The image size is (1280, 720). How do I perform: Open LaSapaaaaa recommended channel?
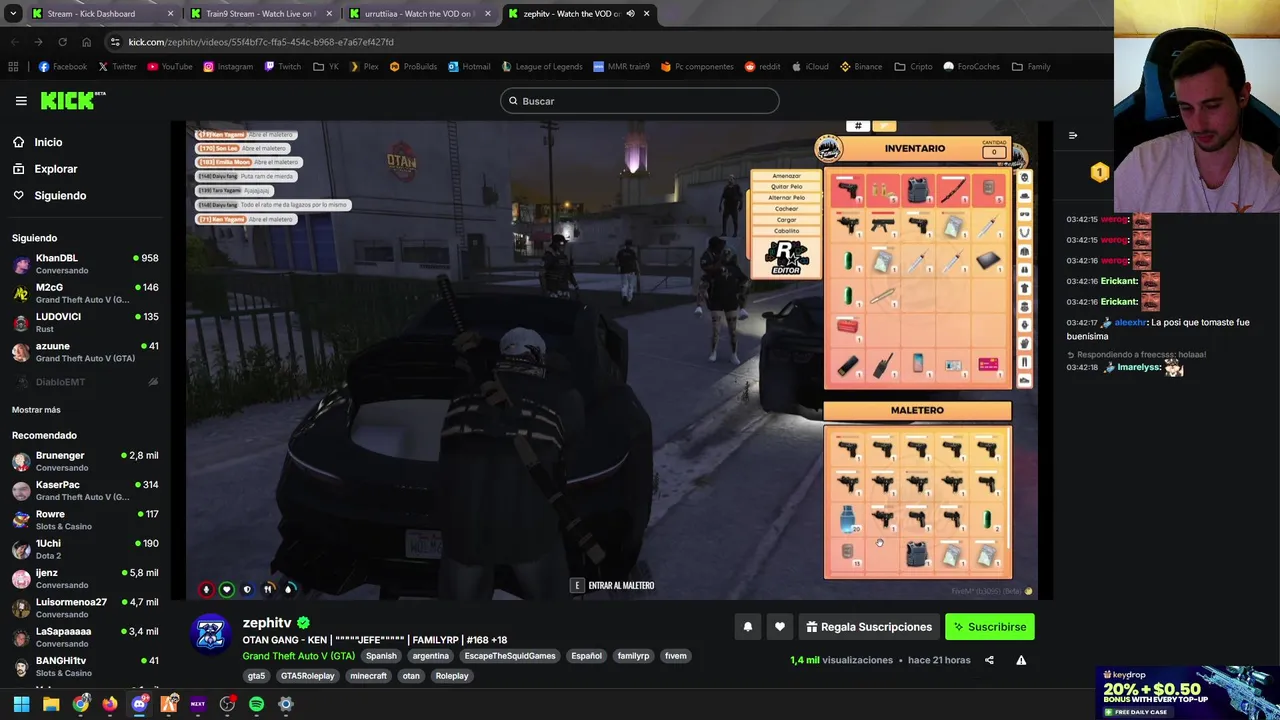click(x=85, y=637)
